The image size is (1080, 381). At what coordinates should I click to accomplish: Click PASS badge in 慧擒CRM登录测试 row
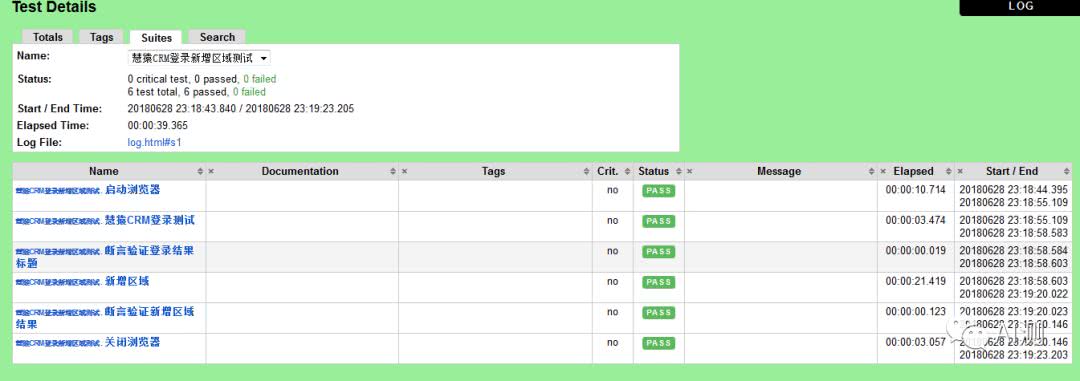658,221
